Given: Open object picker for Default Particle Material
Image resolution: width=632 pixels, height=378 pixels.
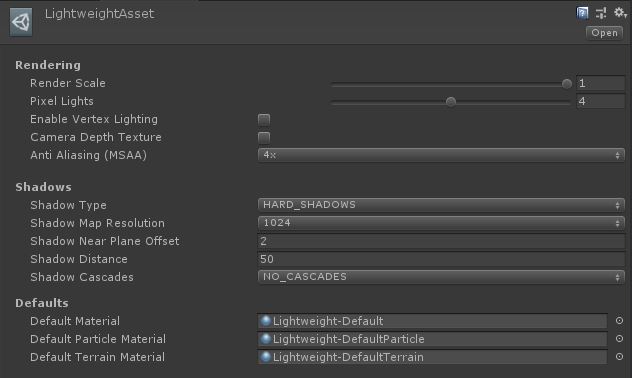Looking at the screenshot, I should pyautogui.click(x=620, y=339).
